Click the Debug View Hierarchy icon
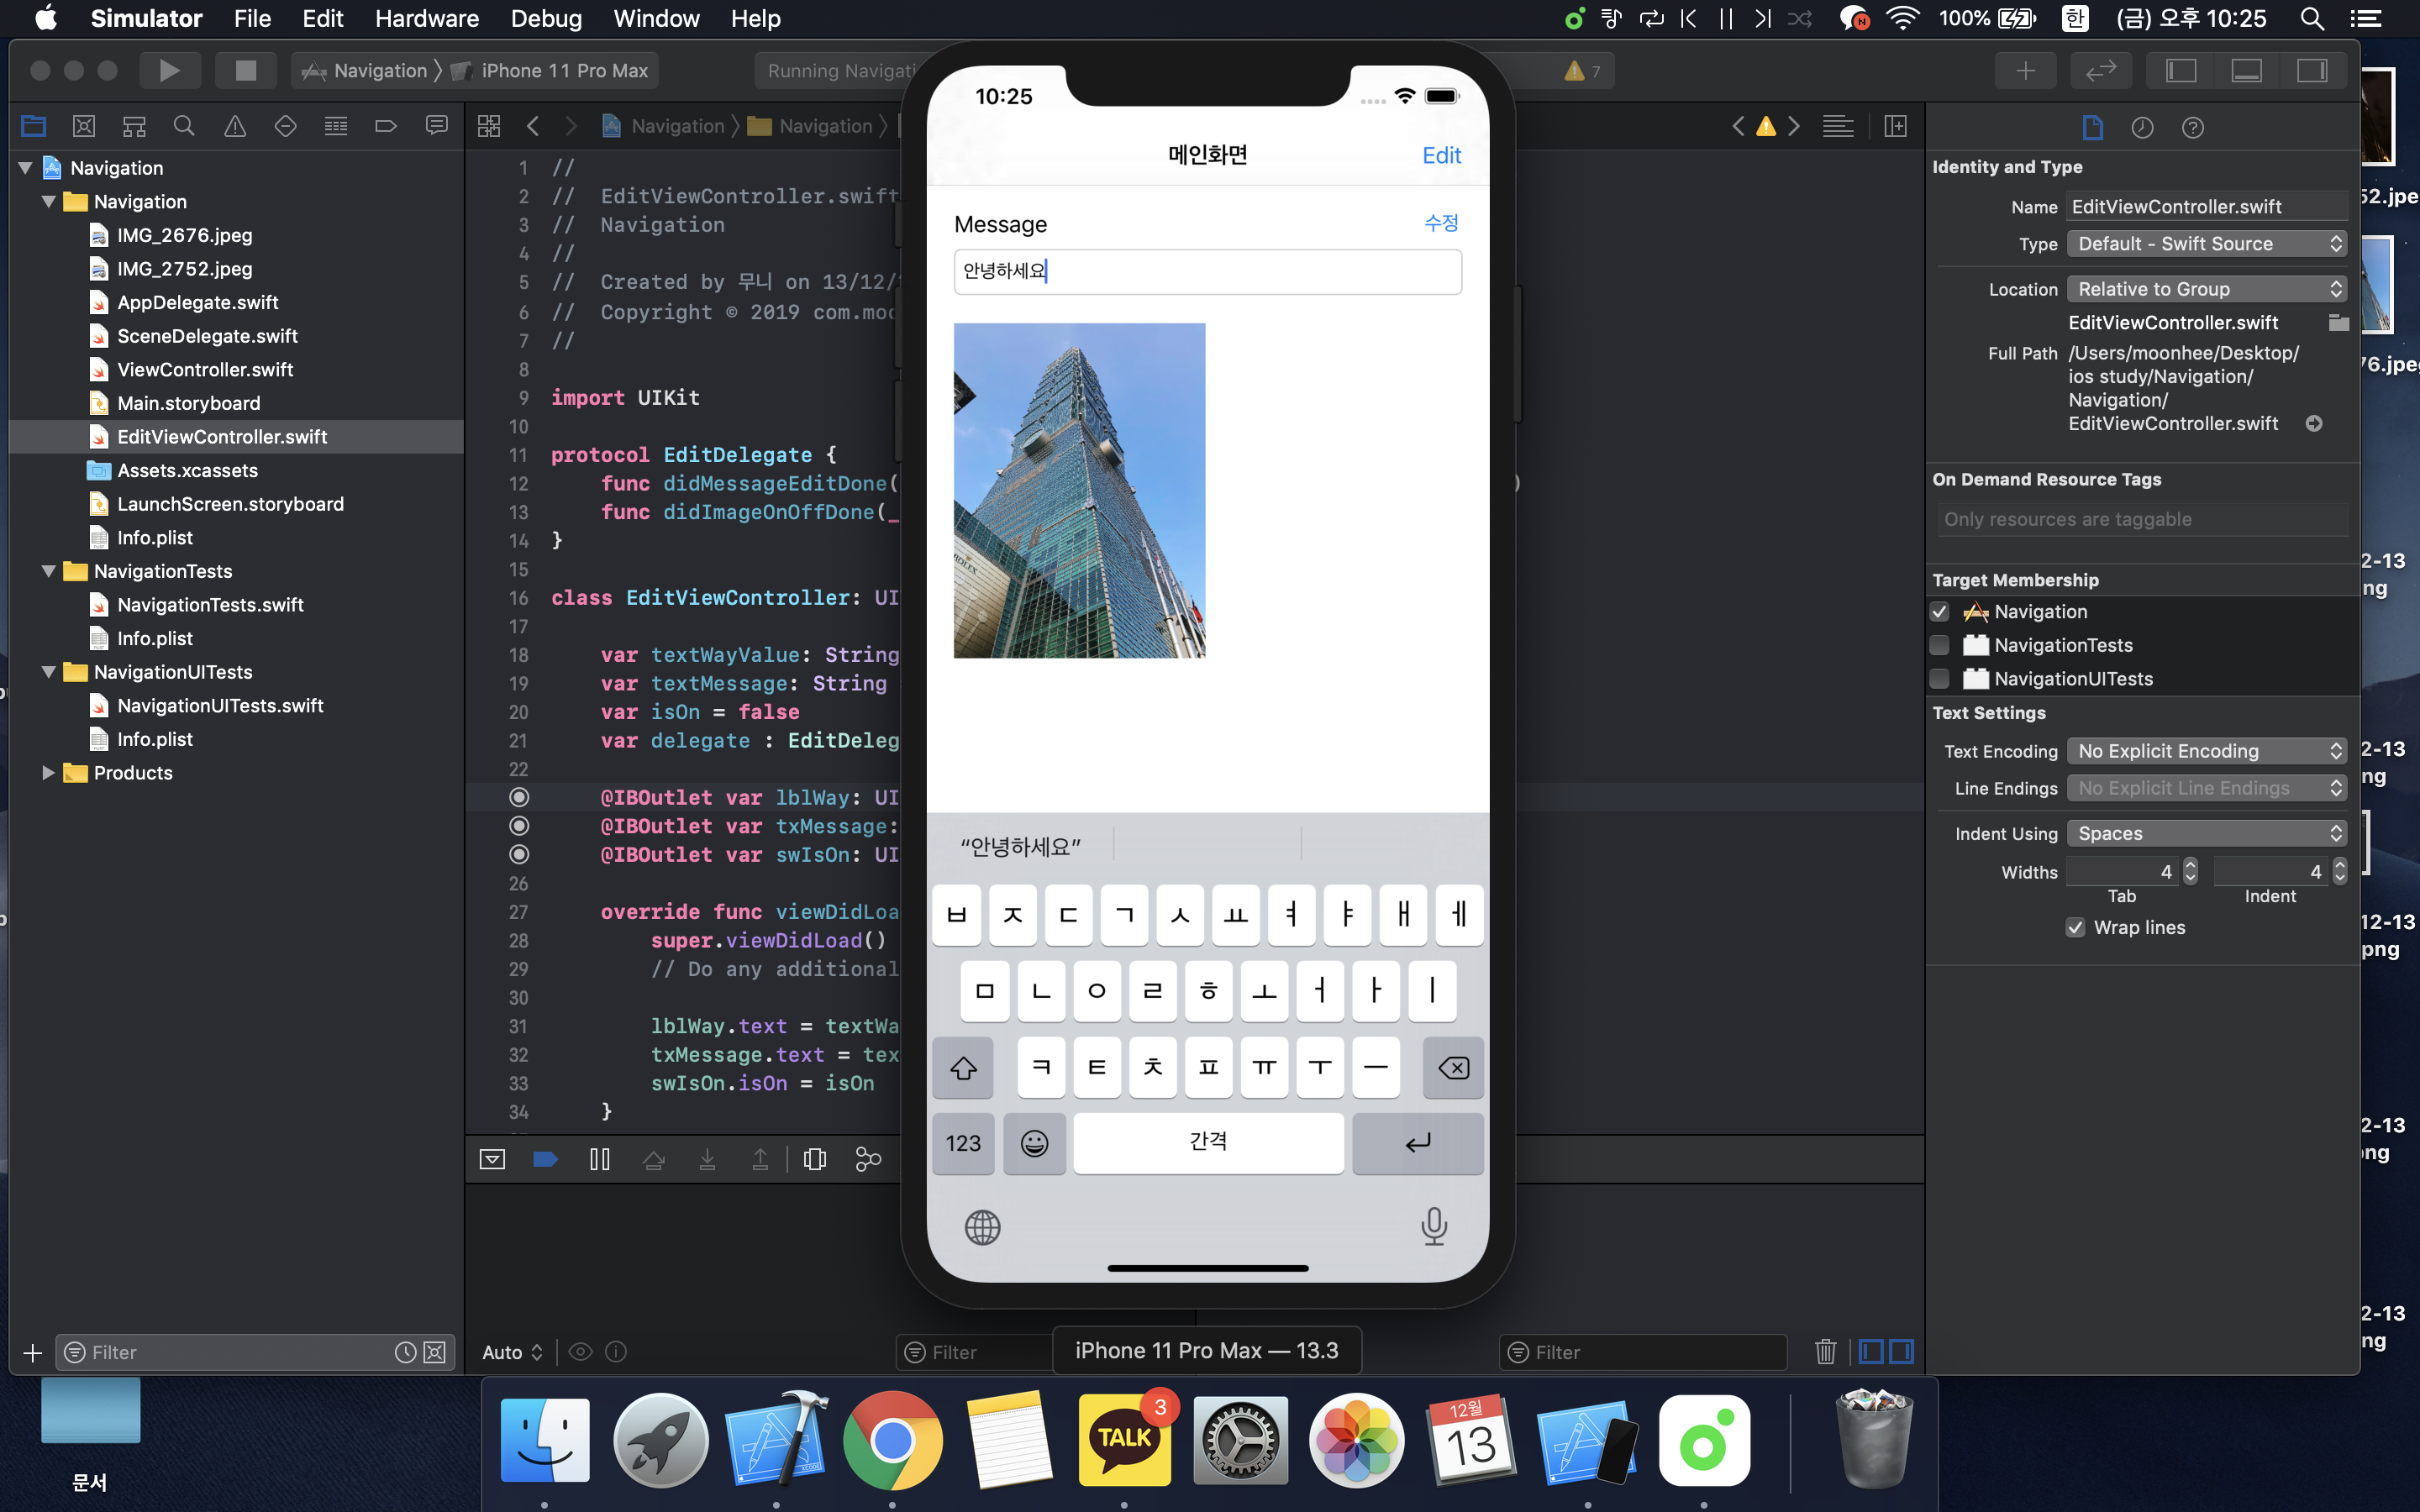This screenshot has width=2420, height=1512. click(x=814, y=1159)
